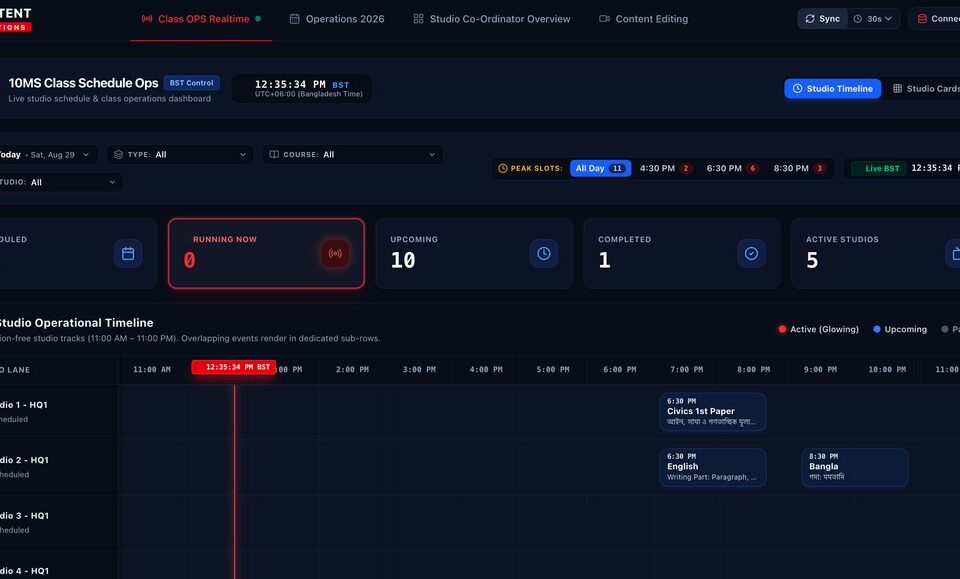Click the layers icon in the TYPE filter
Image resolution: width=960 pixels, height=579 pixels.
(x=119, y=155)
